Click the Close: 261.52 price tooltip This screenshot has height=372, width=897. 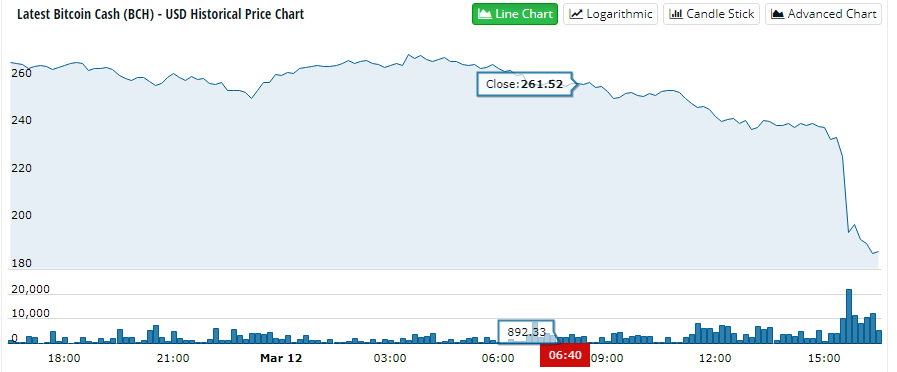[525, 84]
